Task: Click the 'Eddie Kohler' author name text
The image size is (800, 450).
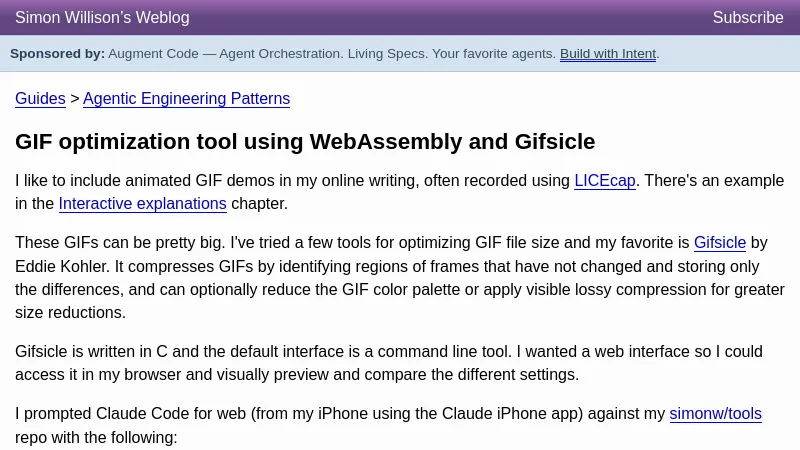Action: pyautogui.click(x=60, y=267)
